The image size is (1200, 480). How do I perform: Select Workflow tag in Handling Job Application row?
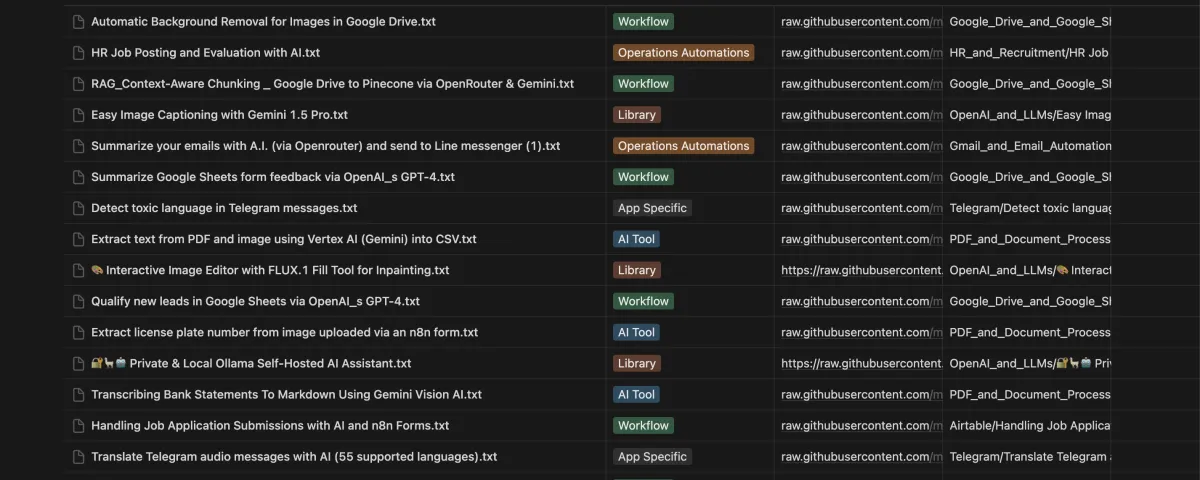click(x=643, y=425)
